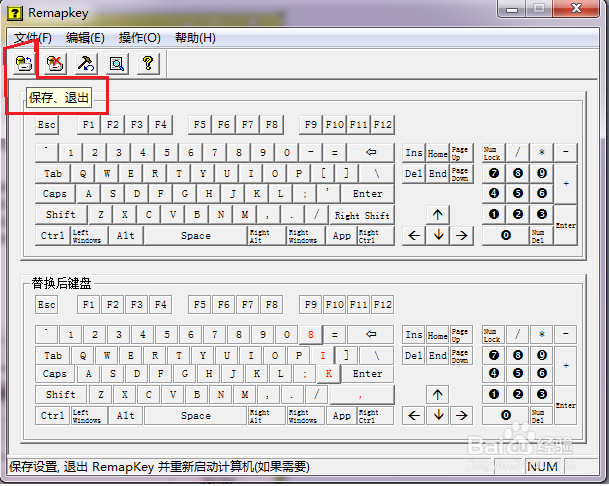Click numpad 5 key in 替换后键盘
Image resolution: width=609 pixels, height=486 pixels.
click(x=518, y=374)
